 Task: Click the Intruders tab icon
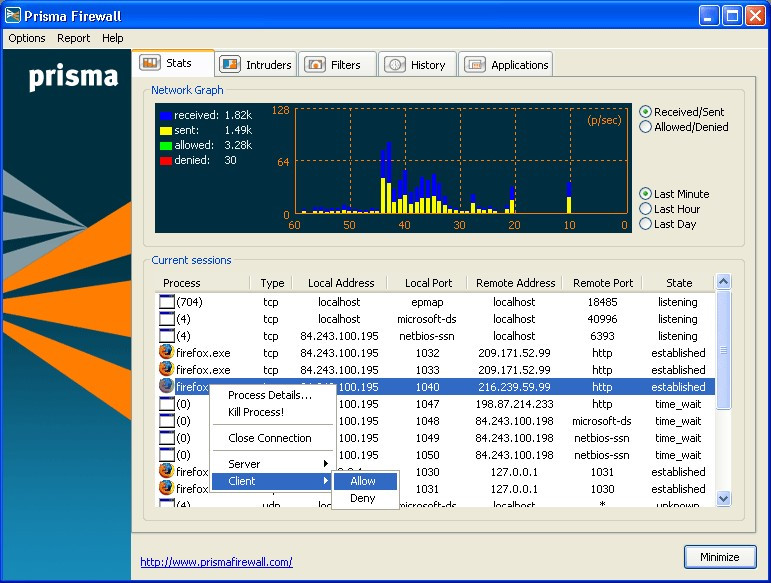230,65
